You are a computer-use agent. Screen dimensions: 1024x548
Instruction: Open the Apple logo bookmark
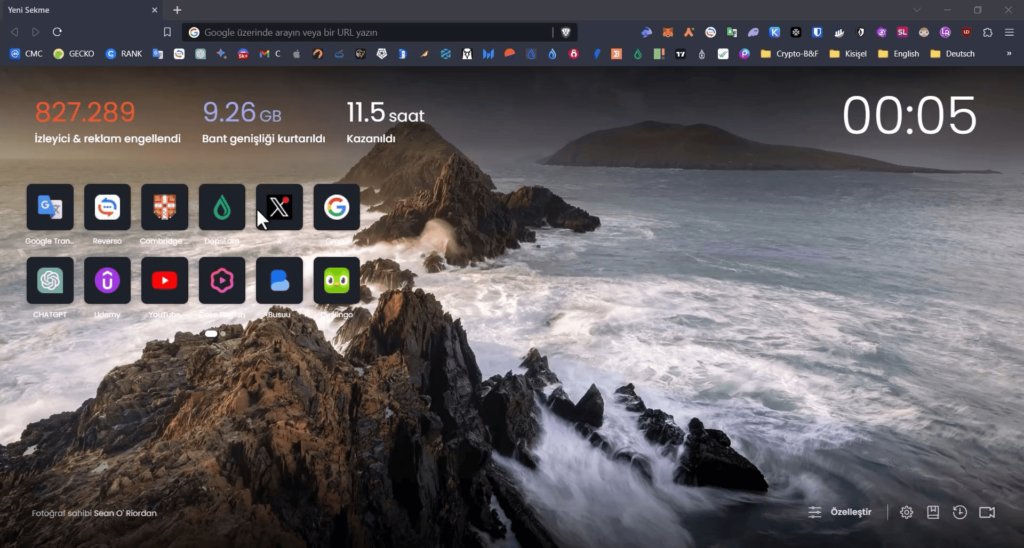pyautogui.click(x=296, y=54)
